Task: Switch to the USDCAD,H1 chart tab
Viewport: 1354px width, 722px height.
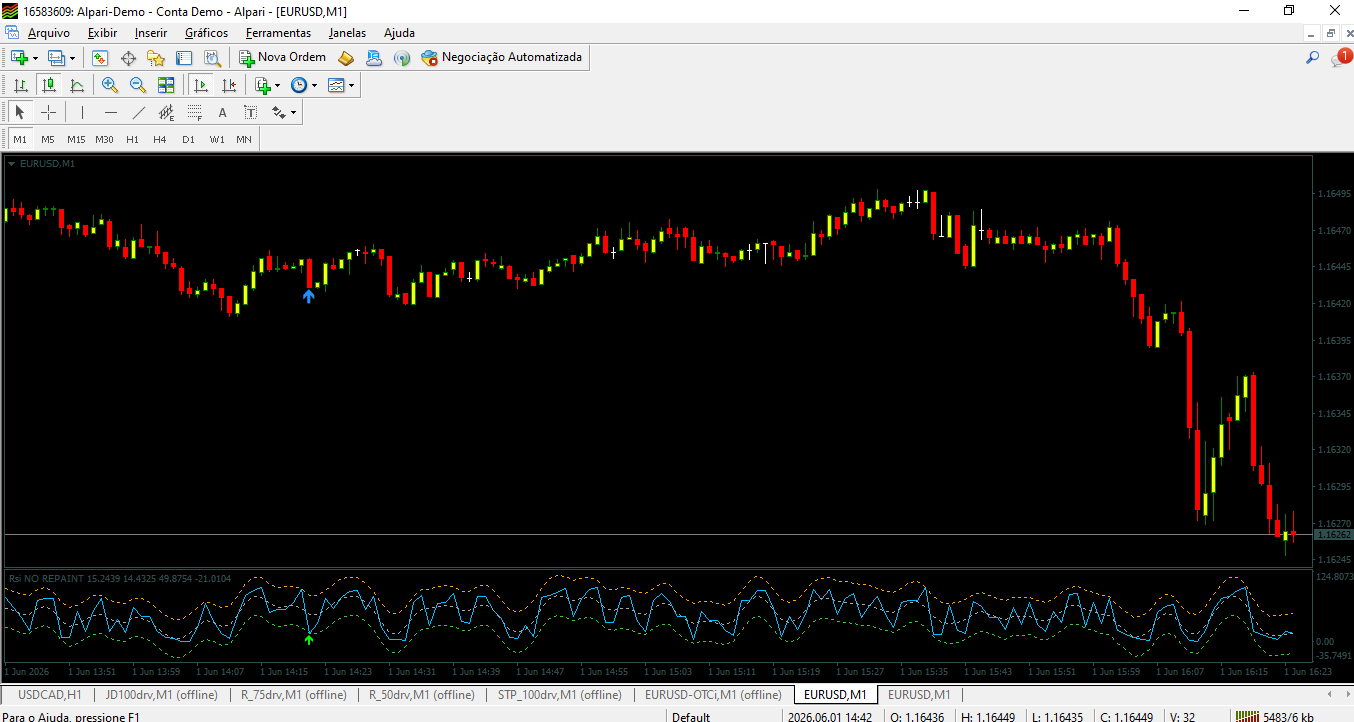Action: pos(50,694)
